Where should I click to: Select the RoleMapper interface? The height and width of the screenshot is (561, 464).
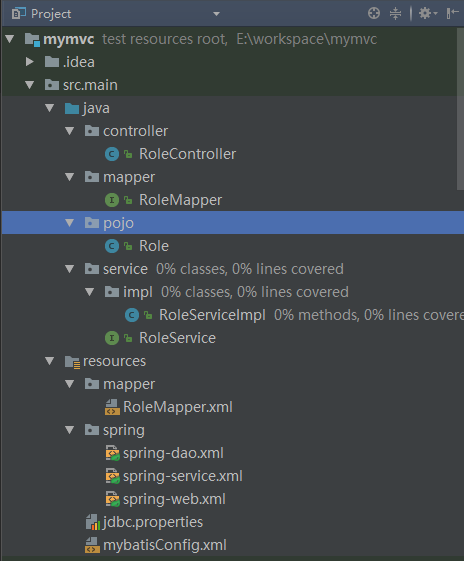[x=181, y=200]
